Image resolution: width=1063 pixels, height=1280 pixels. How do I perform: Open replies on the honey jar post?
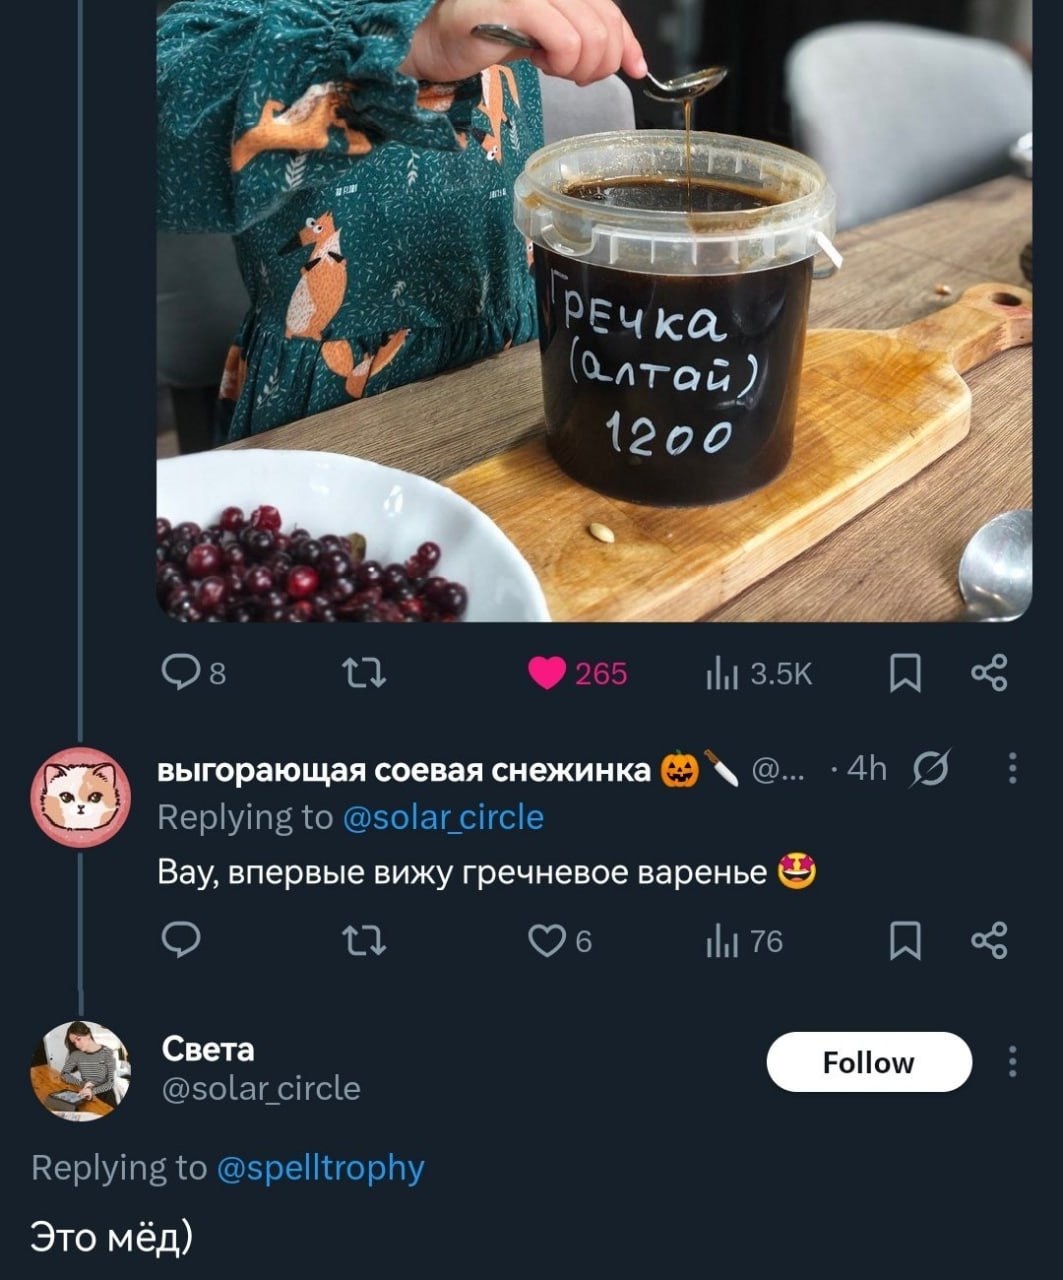point(193,673)
